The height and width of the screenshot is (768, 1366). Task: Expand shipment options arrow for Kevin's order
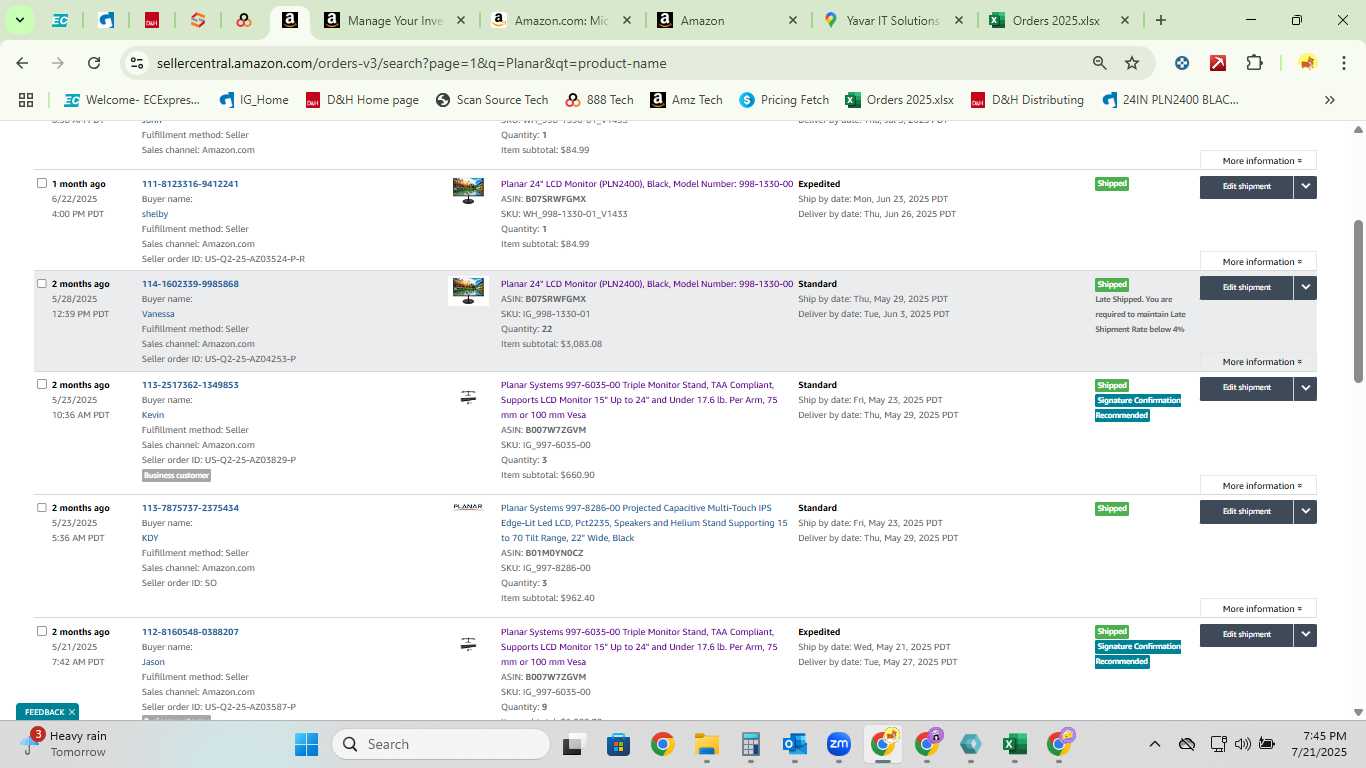click(1305, 388)
